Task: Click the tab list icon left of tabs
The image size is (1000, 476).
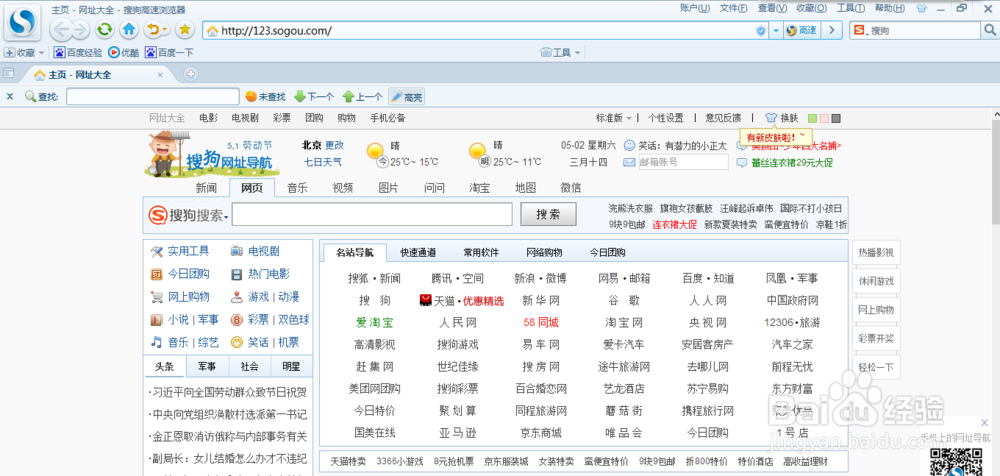Action: click(x=9, y=73)
